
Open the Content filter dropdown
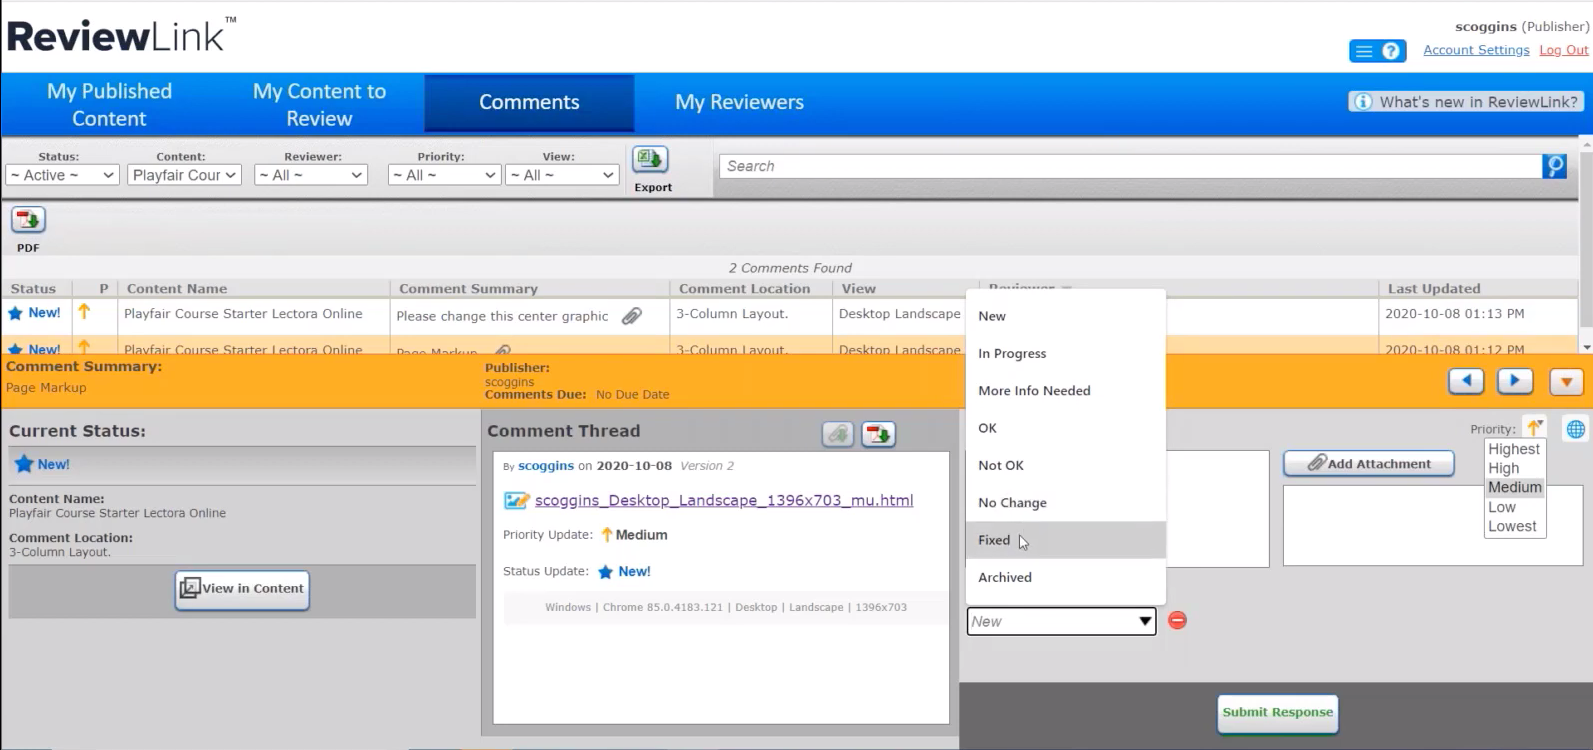185,175
